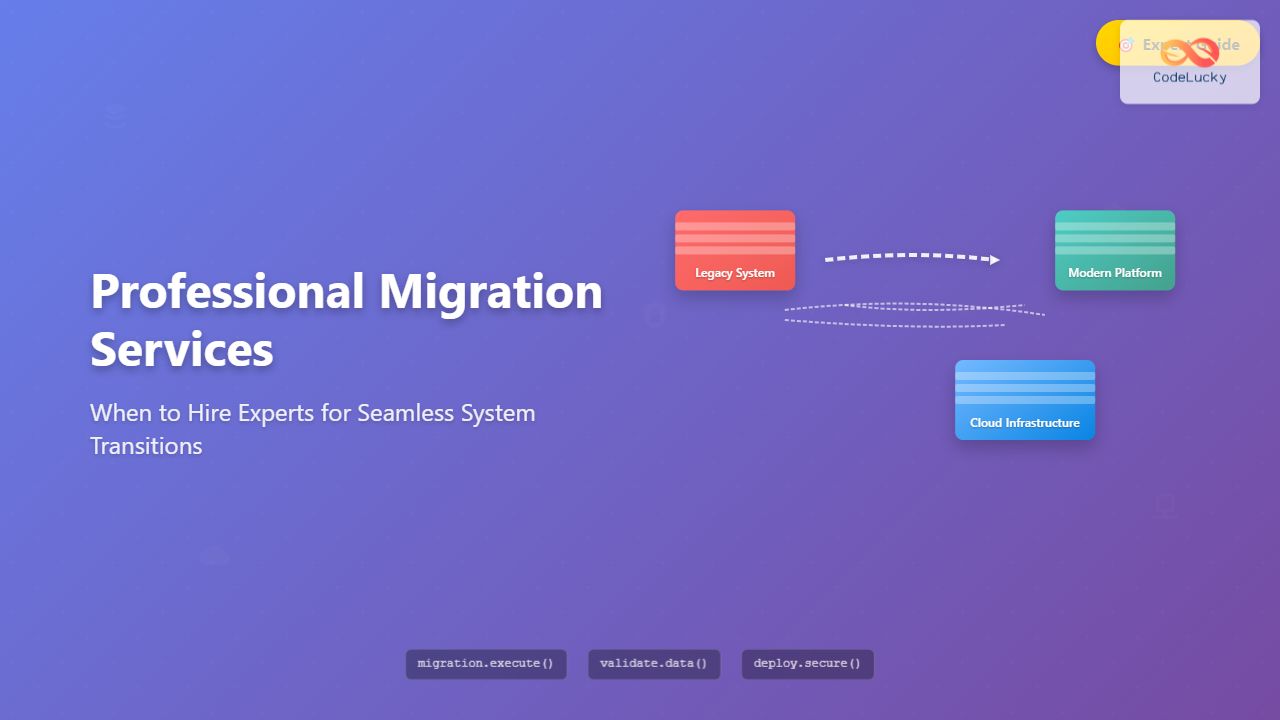Click the target icon in Expert Guide badge
Image resolution: width=1280 pixels, height=720 pixels.
[1127, 45]
